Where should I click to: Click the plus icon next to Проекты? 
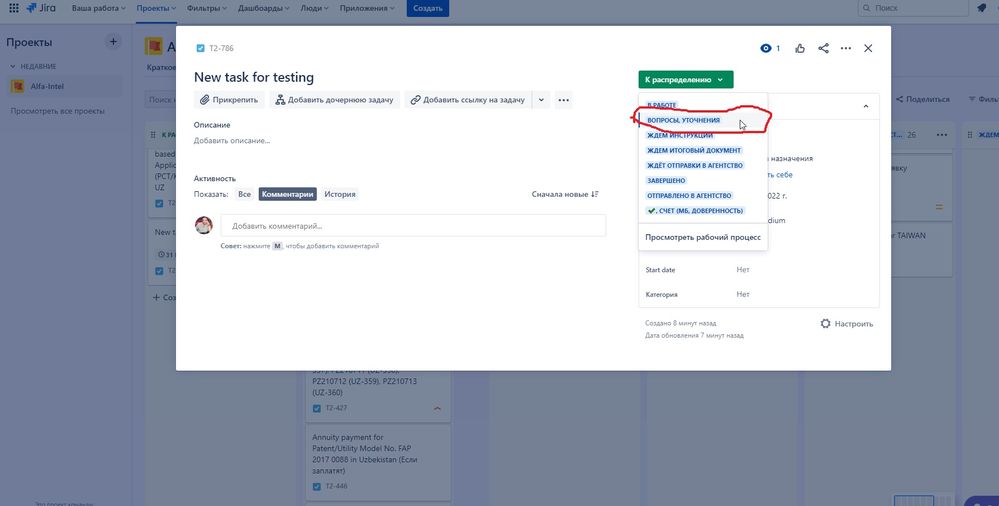click(x=113, y=42)
